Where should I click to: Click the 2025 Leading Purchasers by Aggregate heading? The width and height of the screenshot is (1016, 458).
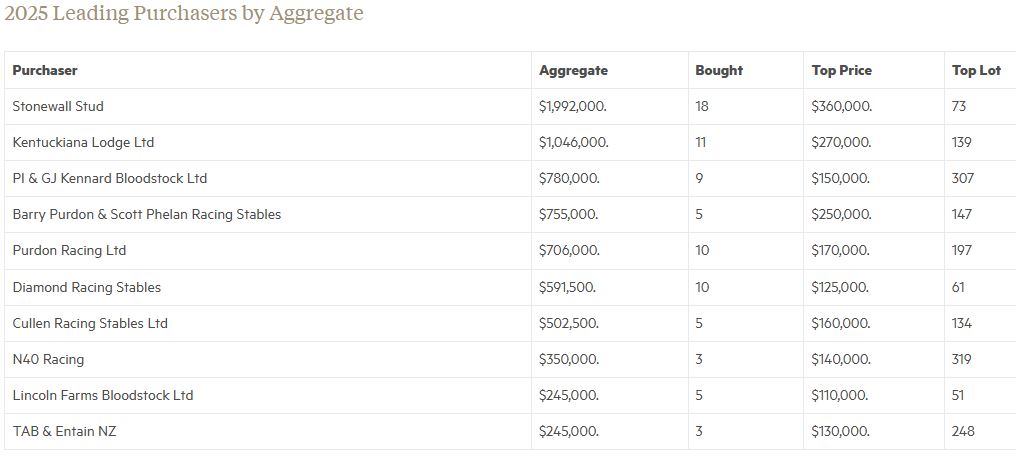coord(184,14)
